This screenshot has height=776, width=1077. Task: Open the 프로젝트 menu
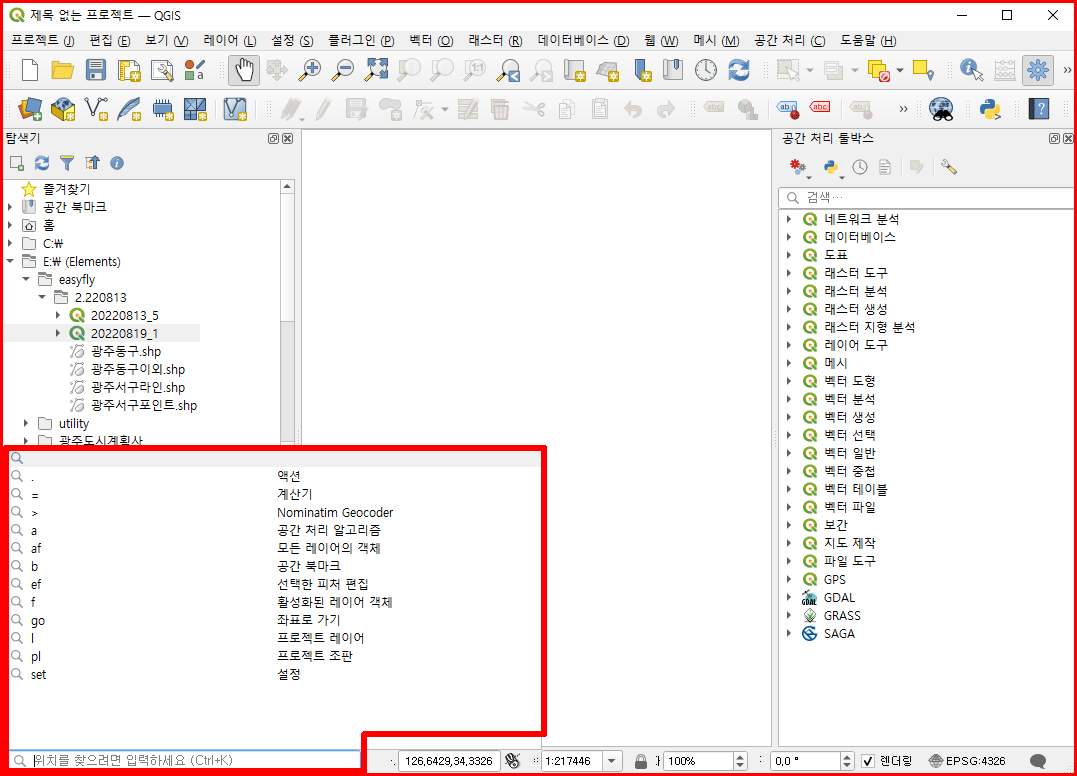pos(43,41)
